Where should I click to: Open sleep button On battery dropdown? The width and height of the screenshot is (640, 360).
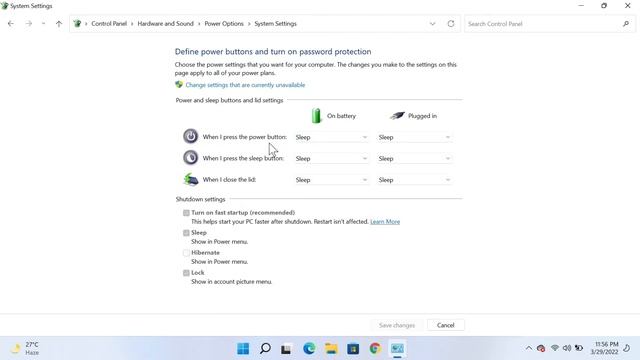(x=331, y=158)
